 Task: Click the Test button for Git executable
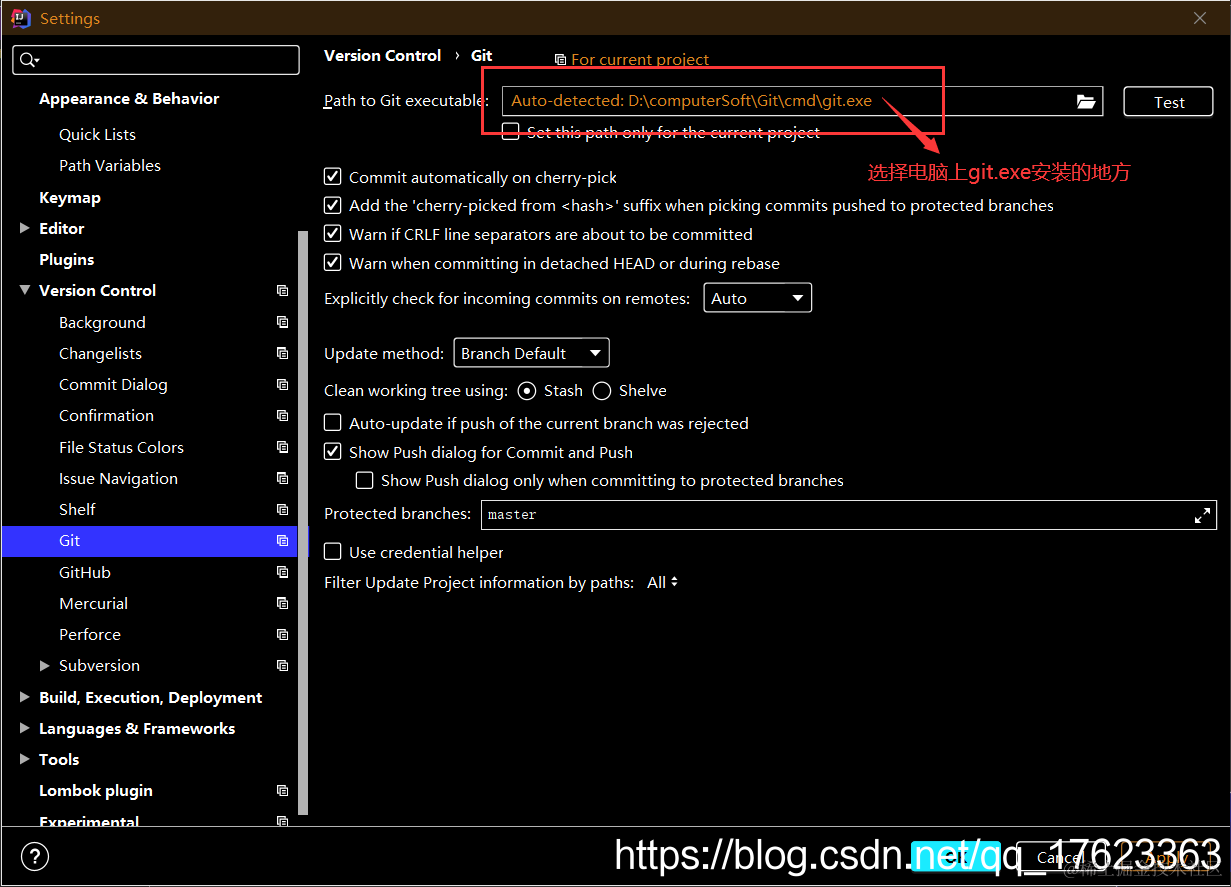(x=1169, y=102)
